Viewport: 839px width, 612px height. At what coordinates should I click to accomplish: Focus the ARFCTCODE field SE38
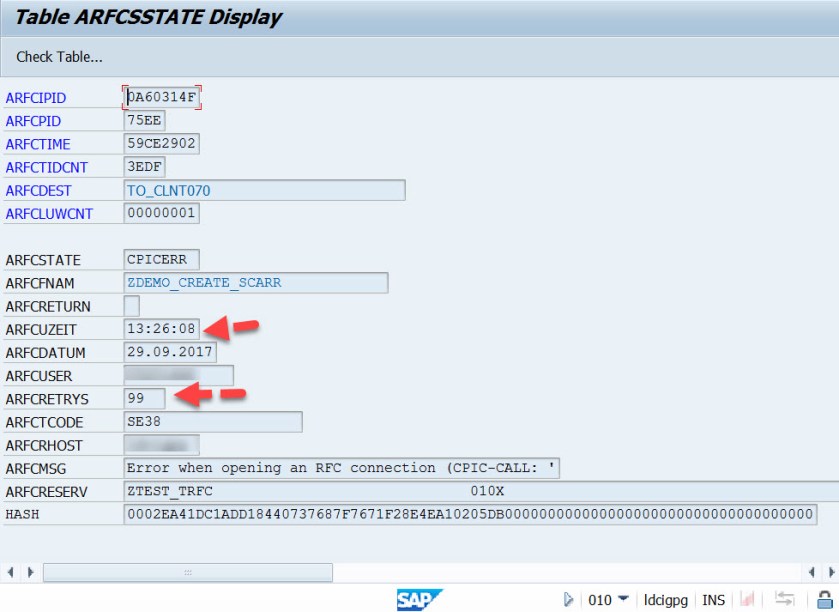click(x=213, y=422)
